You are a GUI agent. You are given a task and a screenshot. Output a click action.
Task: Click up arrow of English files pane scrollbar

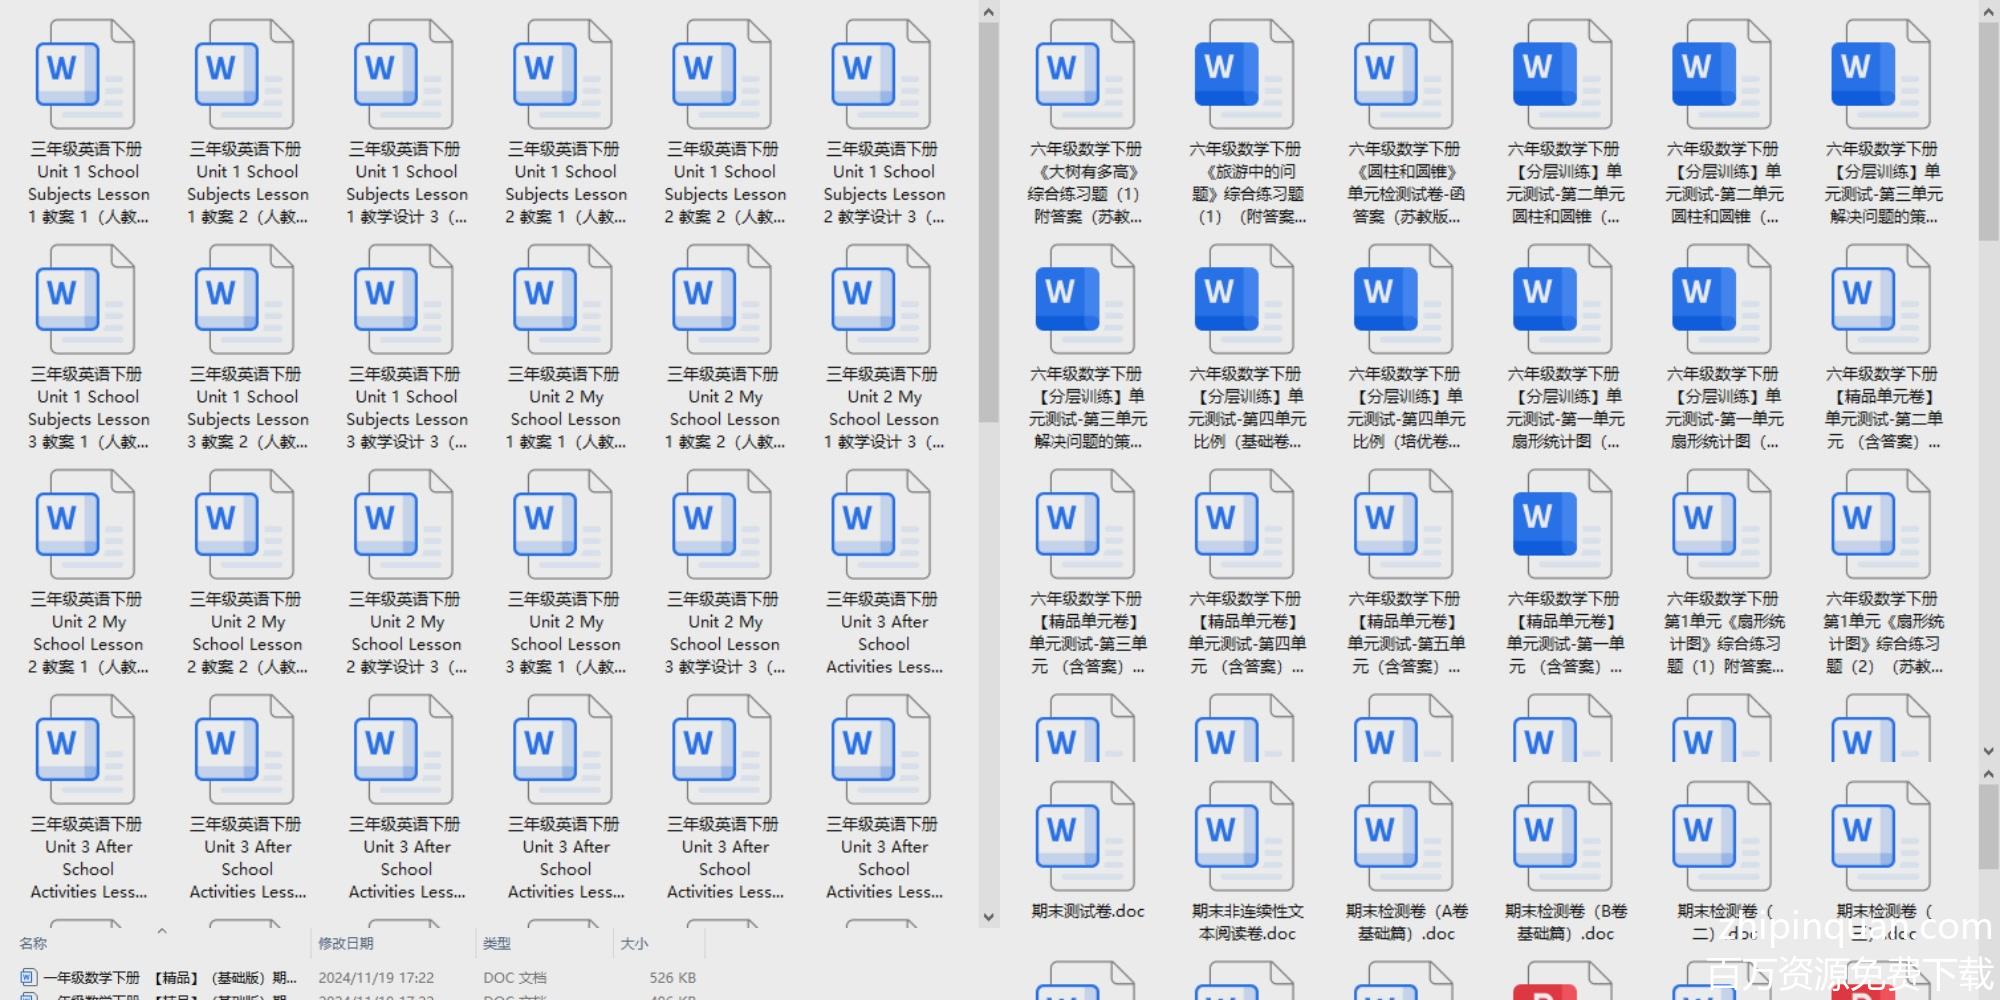(988, 12)
